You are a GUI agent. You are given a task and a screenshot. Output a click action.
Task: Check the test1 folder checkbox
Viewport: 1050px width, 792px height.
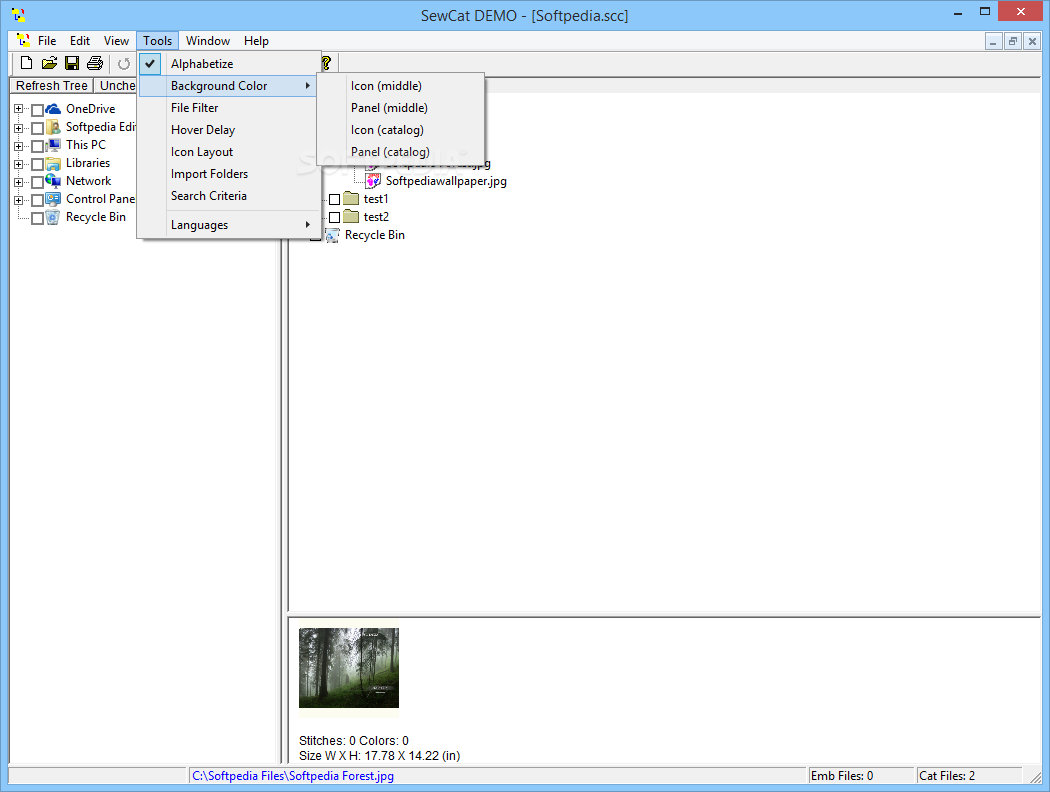334,200
